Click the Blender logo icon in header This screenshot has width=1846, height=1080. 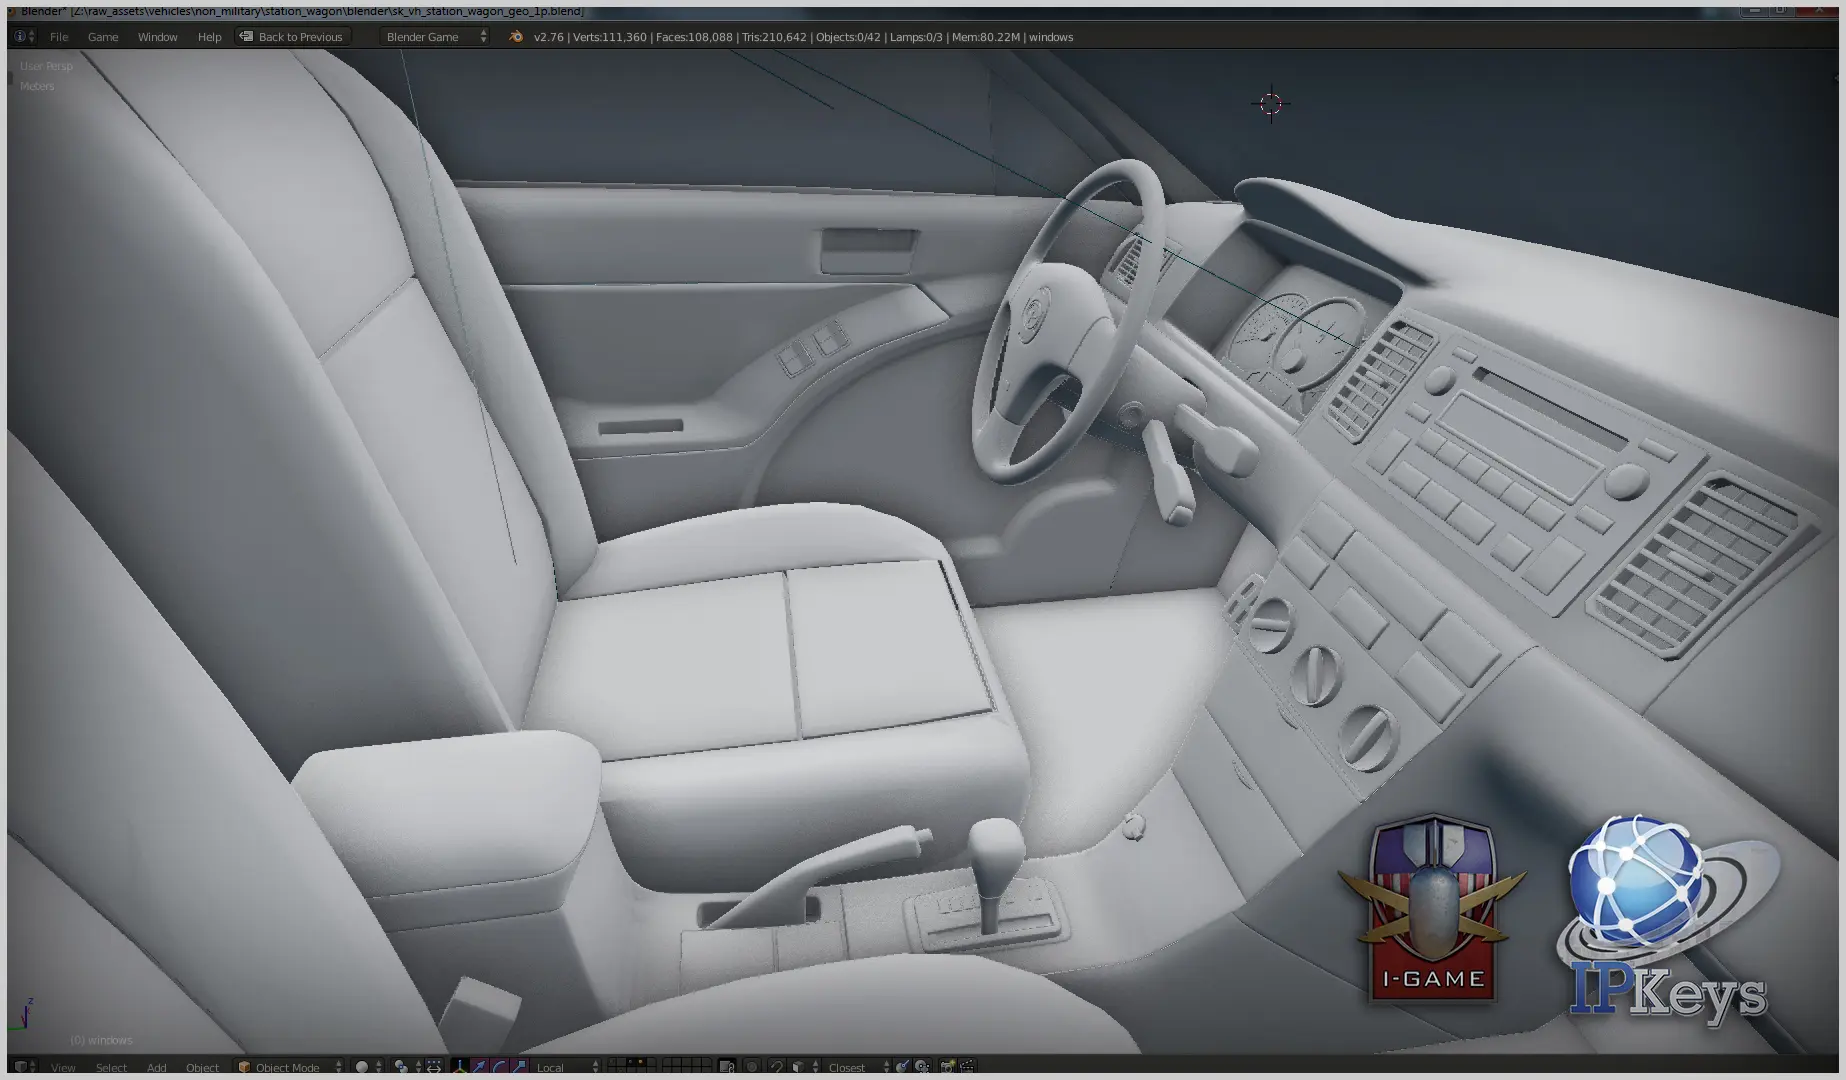click(x=516, y=37)
